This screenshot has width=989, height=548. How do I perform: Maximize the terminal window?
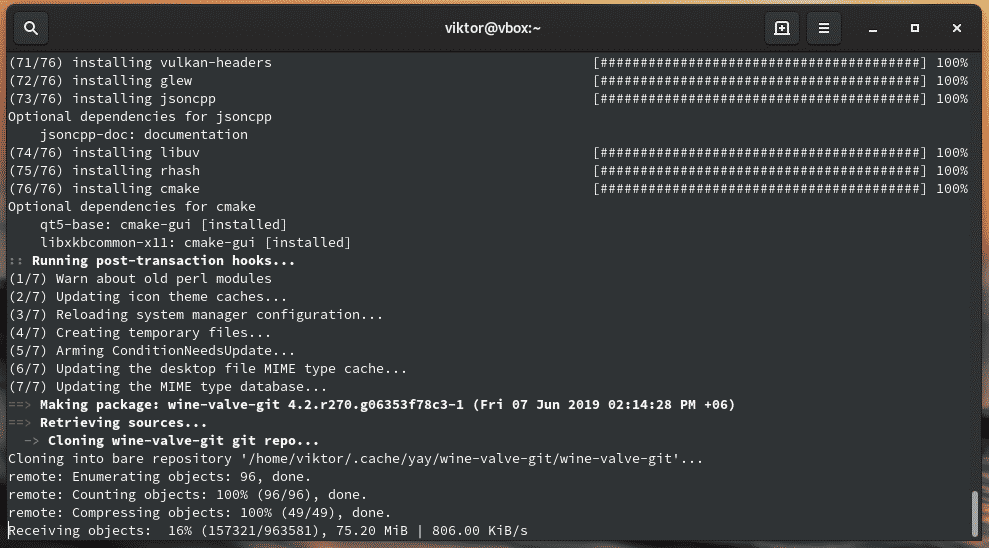(915, 28)
